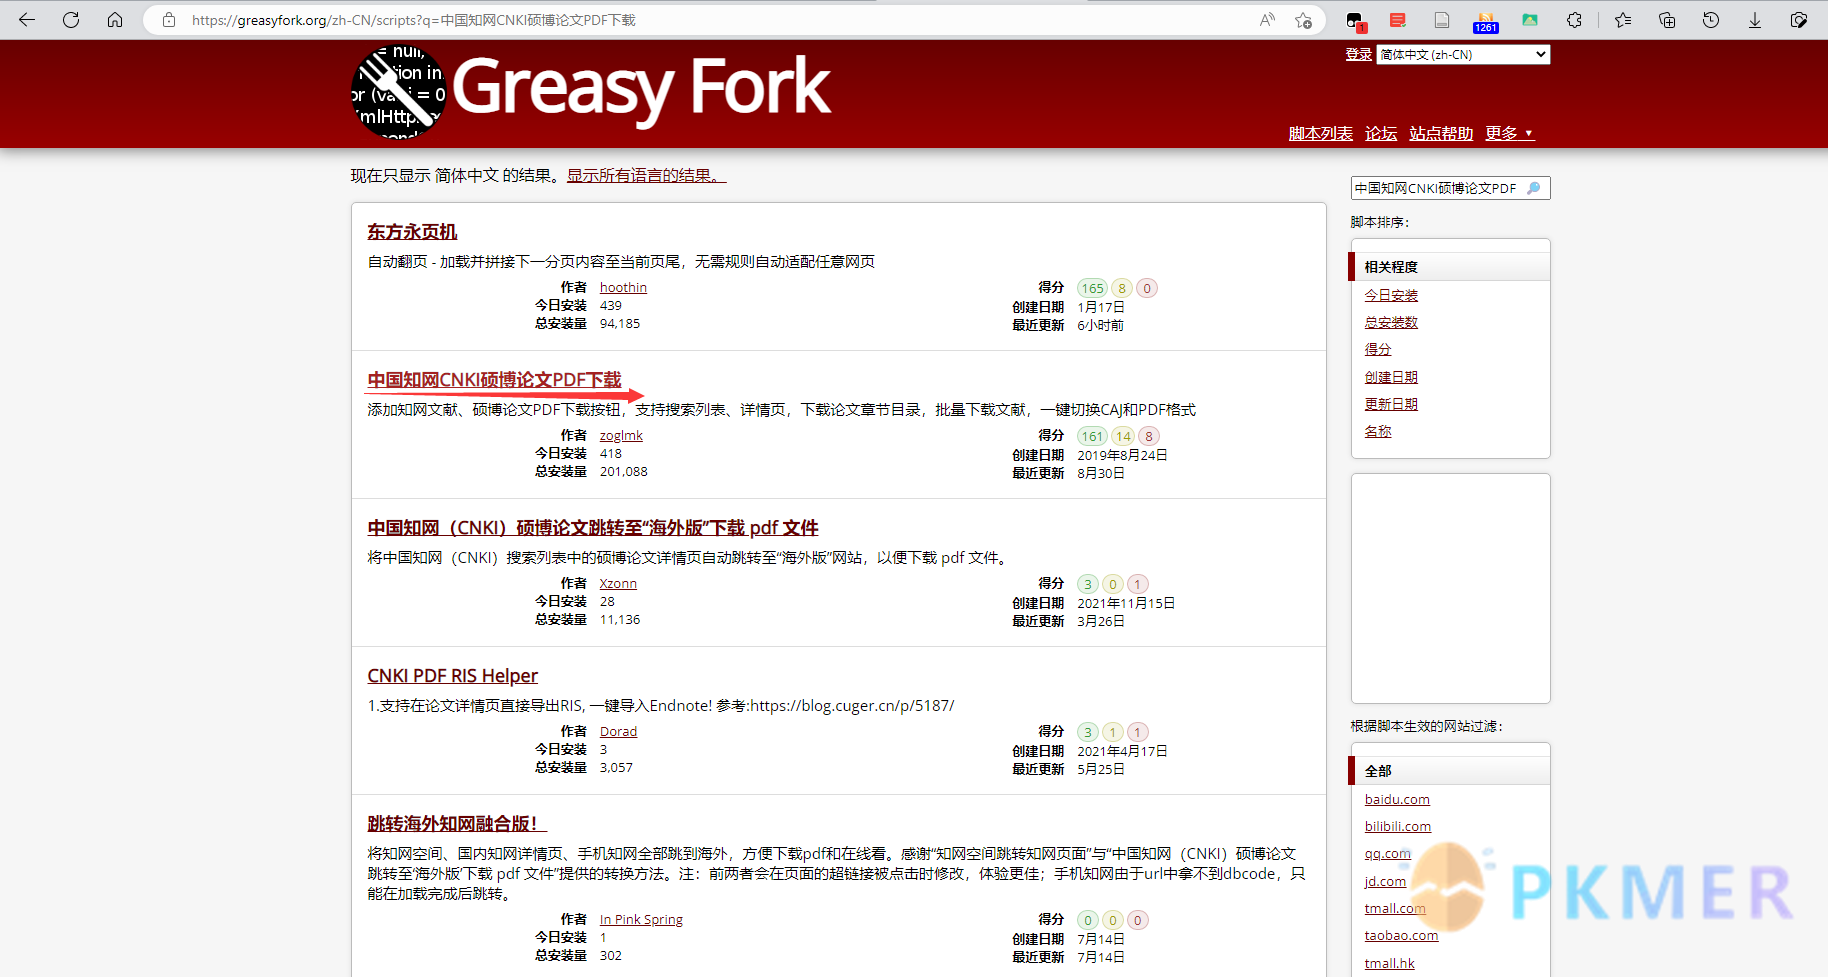Screen dimensions: 1828x977
Task: Open the language dropdown 简体中文 (zh-CN)
Action: (x=1463, y=55)
